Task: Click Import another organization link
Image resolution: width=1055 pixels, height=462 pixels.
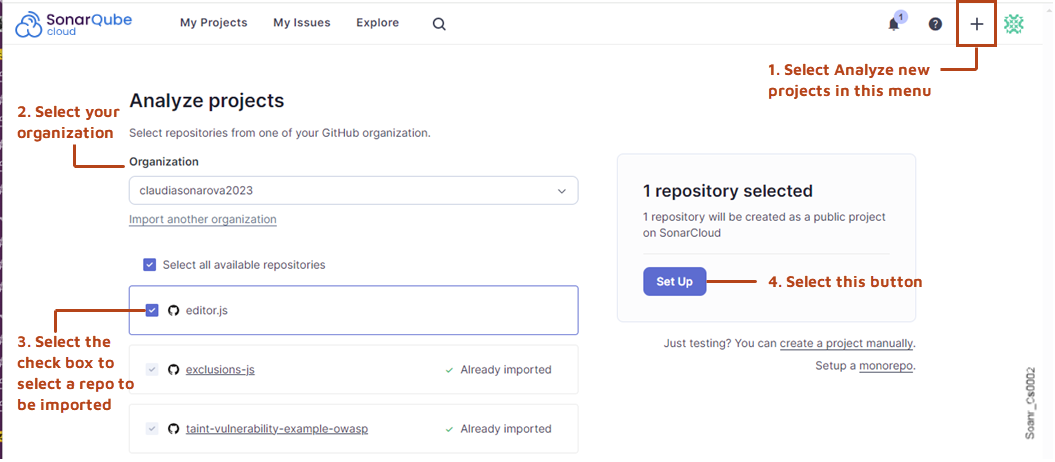Action: tap(202, 219)
